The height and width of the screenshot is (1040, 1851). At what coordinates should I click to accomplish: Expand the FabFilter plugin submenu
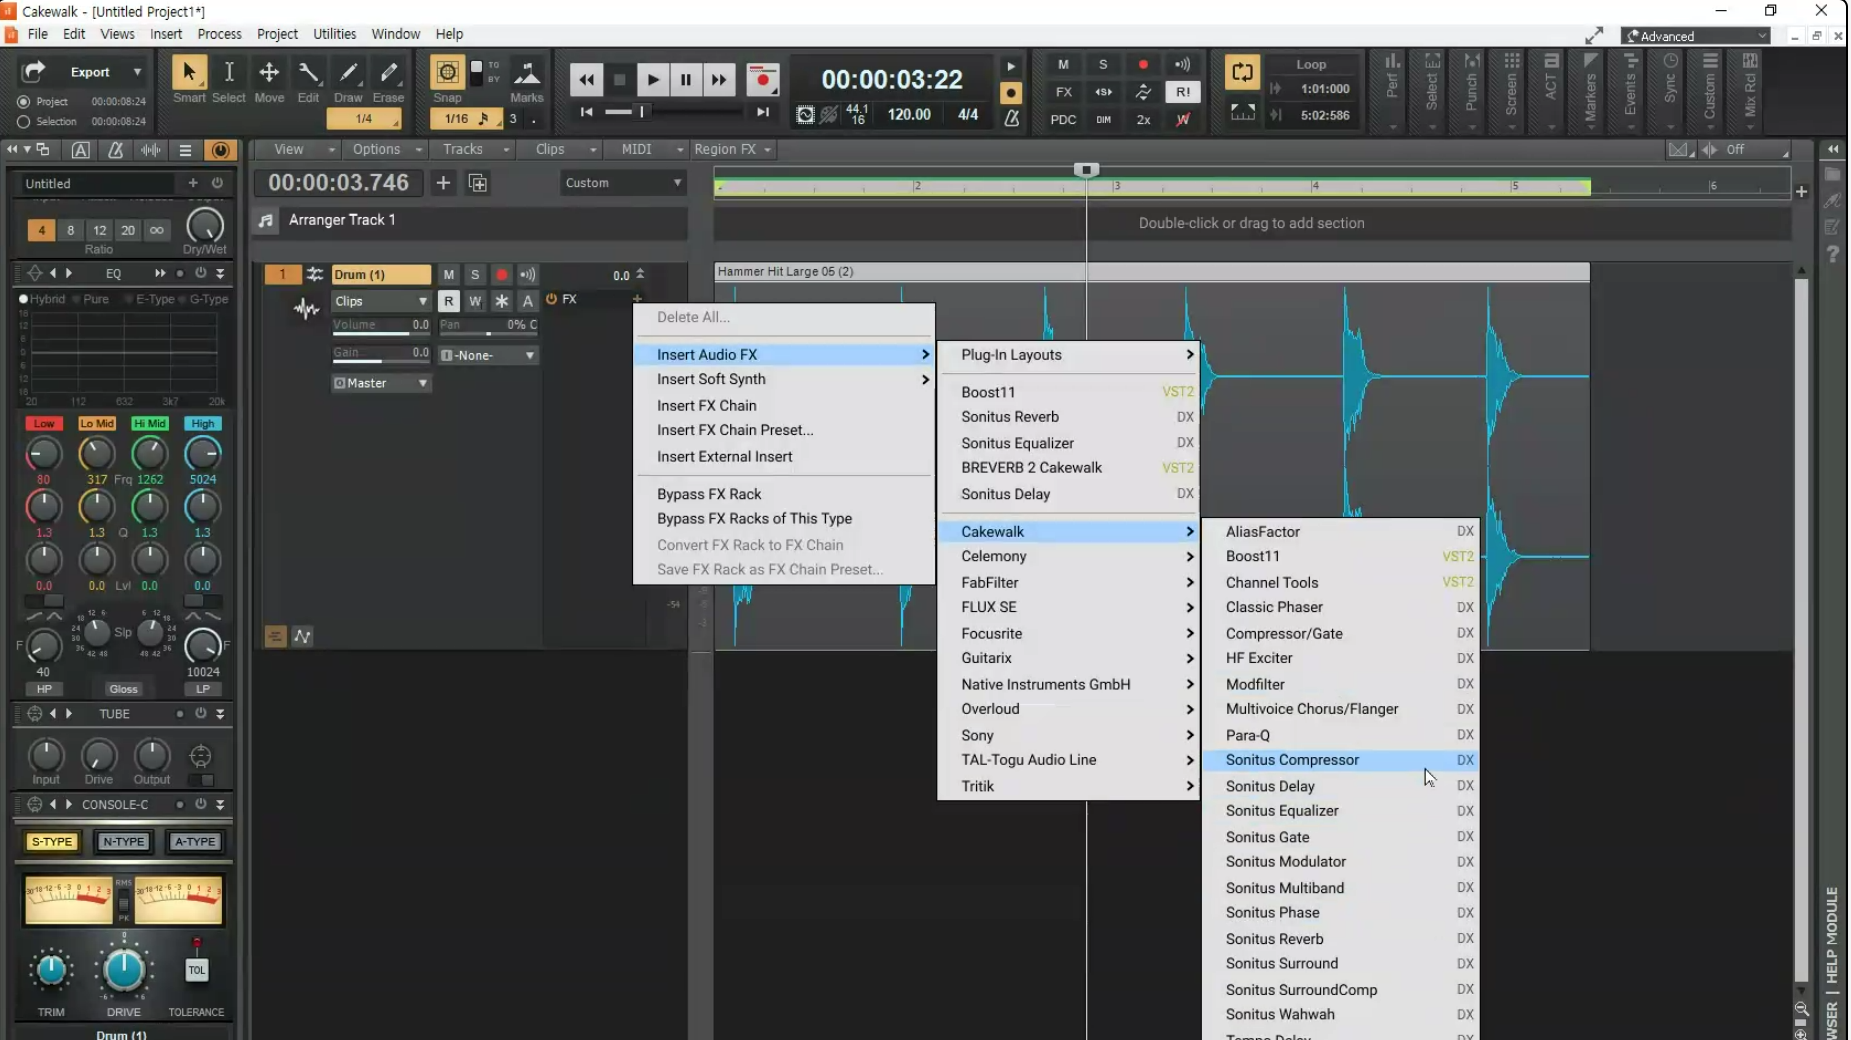coord(1068,582)
